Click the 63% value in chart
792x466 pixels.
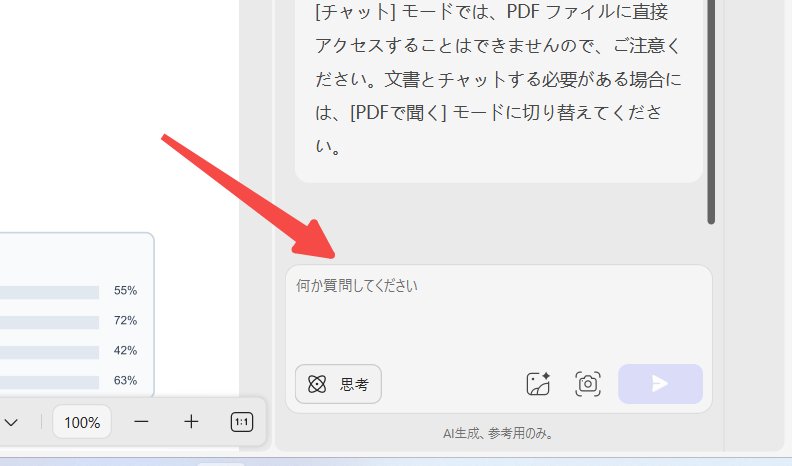click(x=125, y=380)
